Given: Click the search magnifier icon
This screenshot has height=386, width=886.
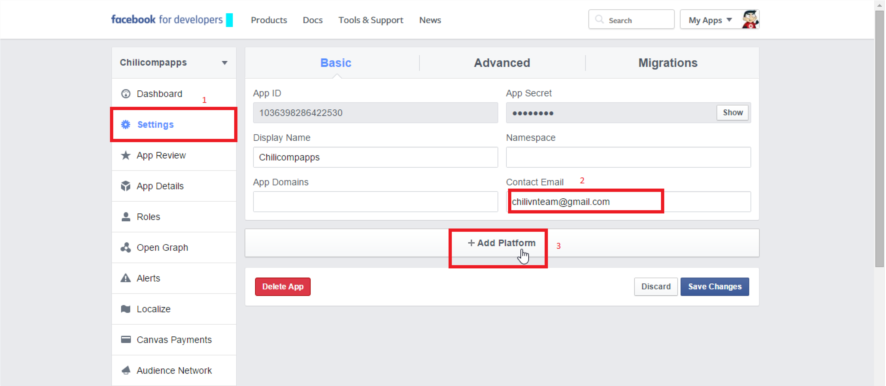Looking at the screenshot, I should click(x=600, y=20).
